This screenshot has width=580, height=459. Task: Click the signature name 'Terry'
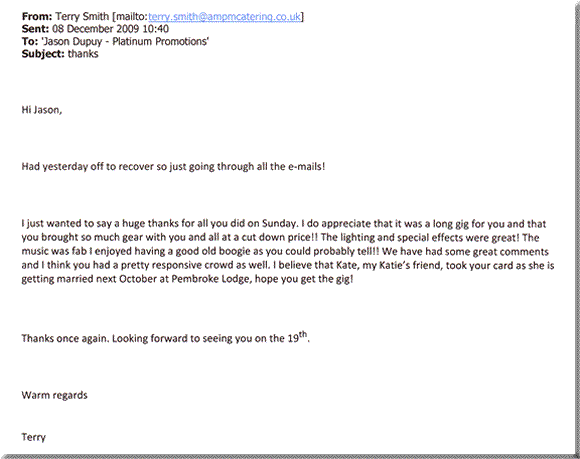(x=34, y=438)
